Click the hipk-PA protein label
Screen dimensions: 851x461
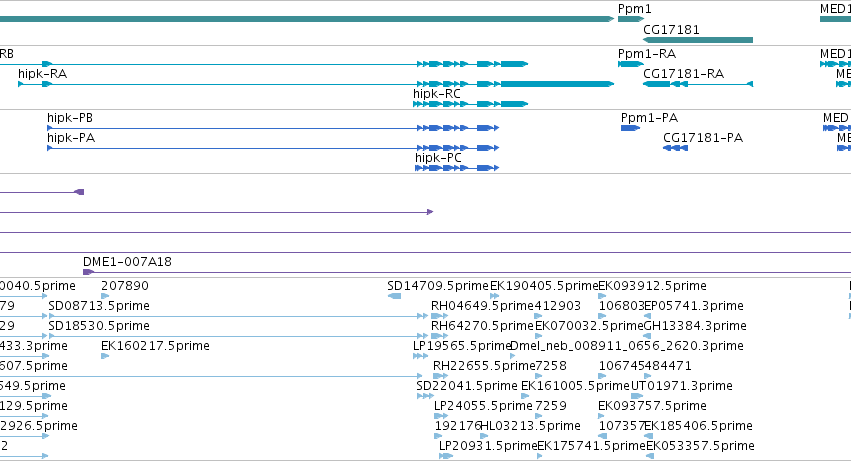tap(71, 137)
